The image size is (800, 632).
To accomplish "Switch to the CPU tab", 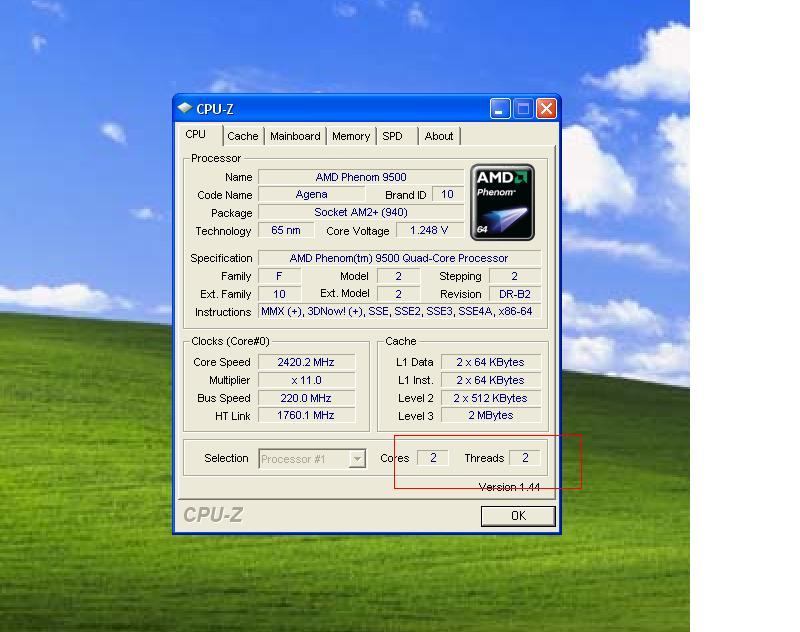I will tap(196, 134).
